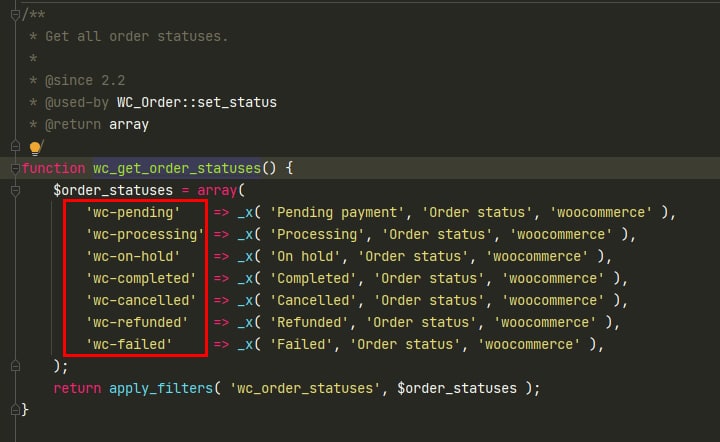Click $order_statuses in the assignment line
The width and height of the screenshot is (720, 442).
tap(113, 190)
